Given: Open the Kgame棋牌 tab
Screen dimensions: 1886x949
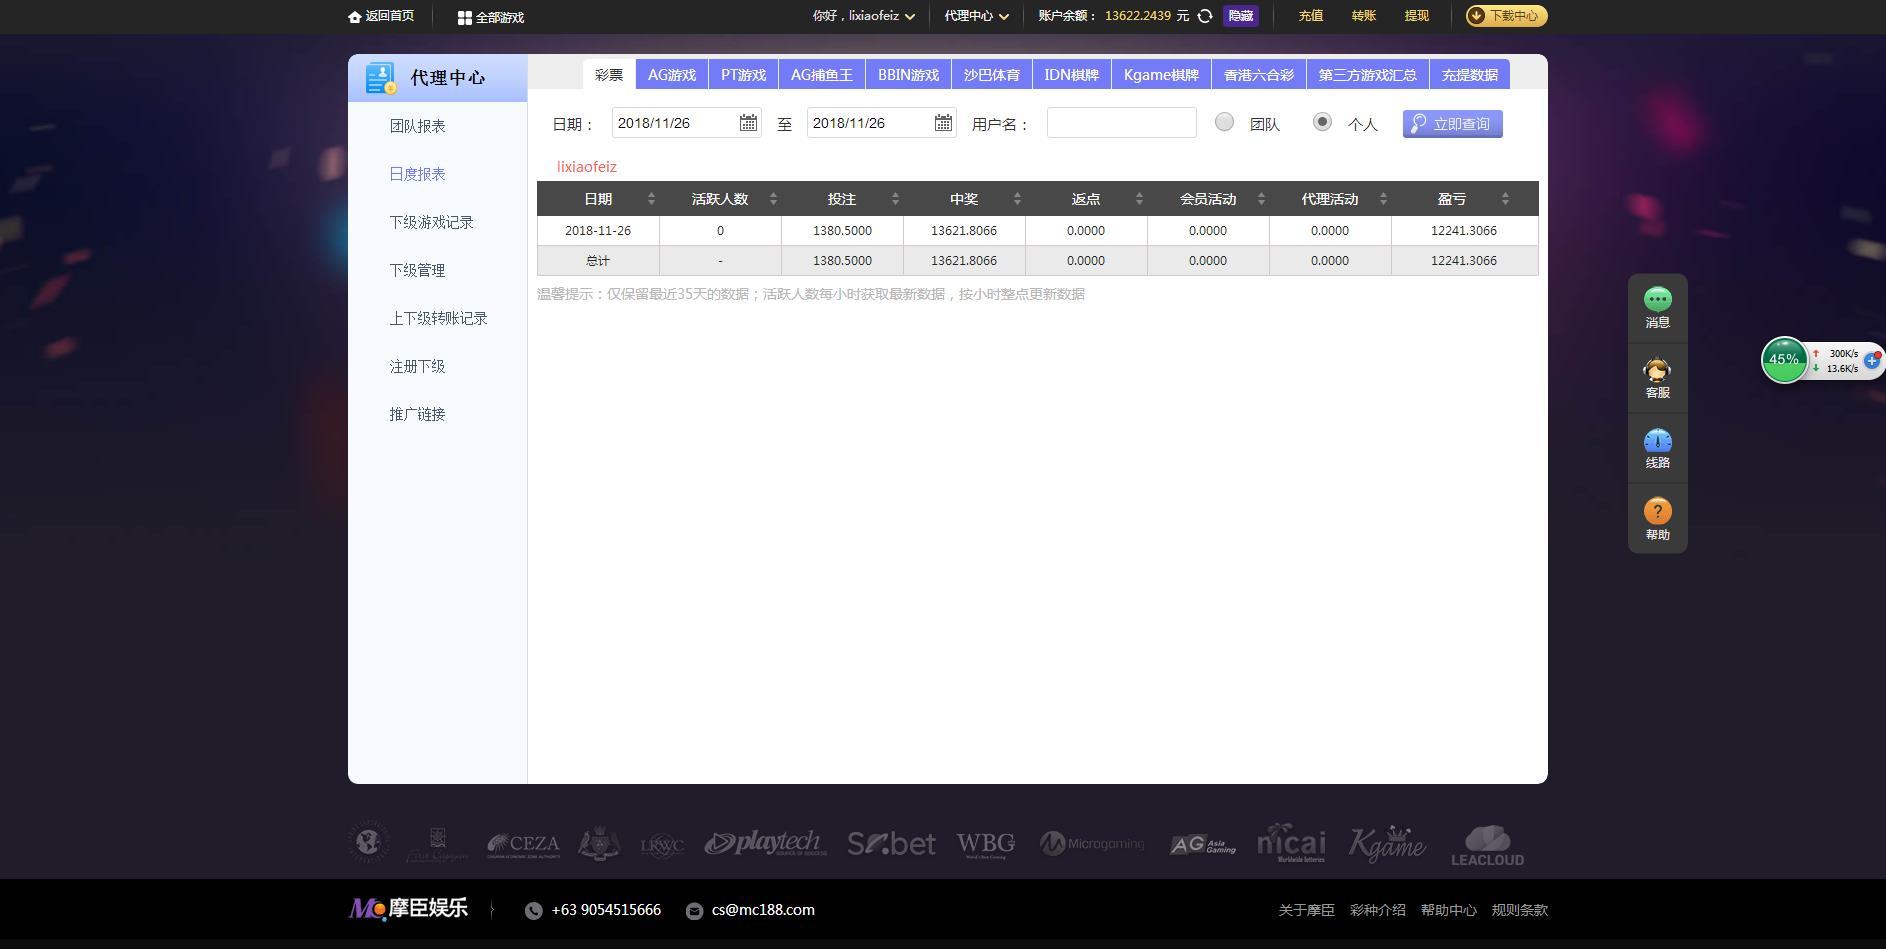Looking at the screenshot, I should click(x=1161, y=75).
